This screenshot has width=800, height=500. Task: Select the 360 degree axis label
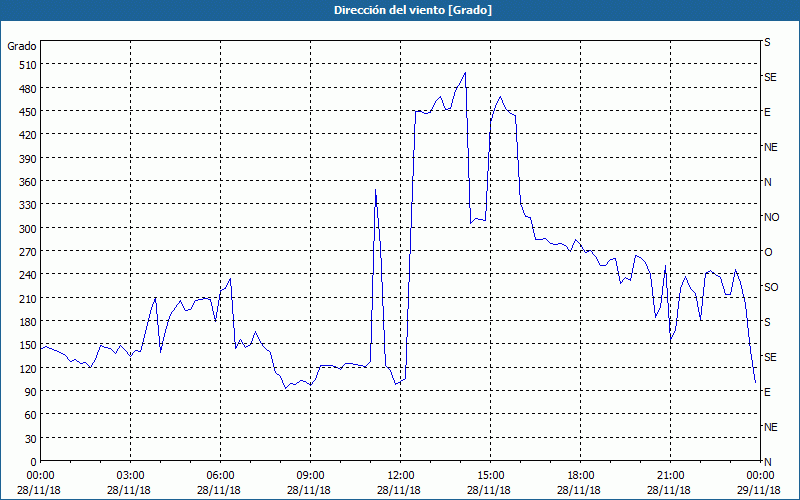28,182
